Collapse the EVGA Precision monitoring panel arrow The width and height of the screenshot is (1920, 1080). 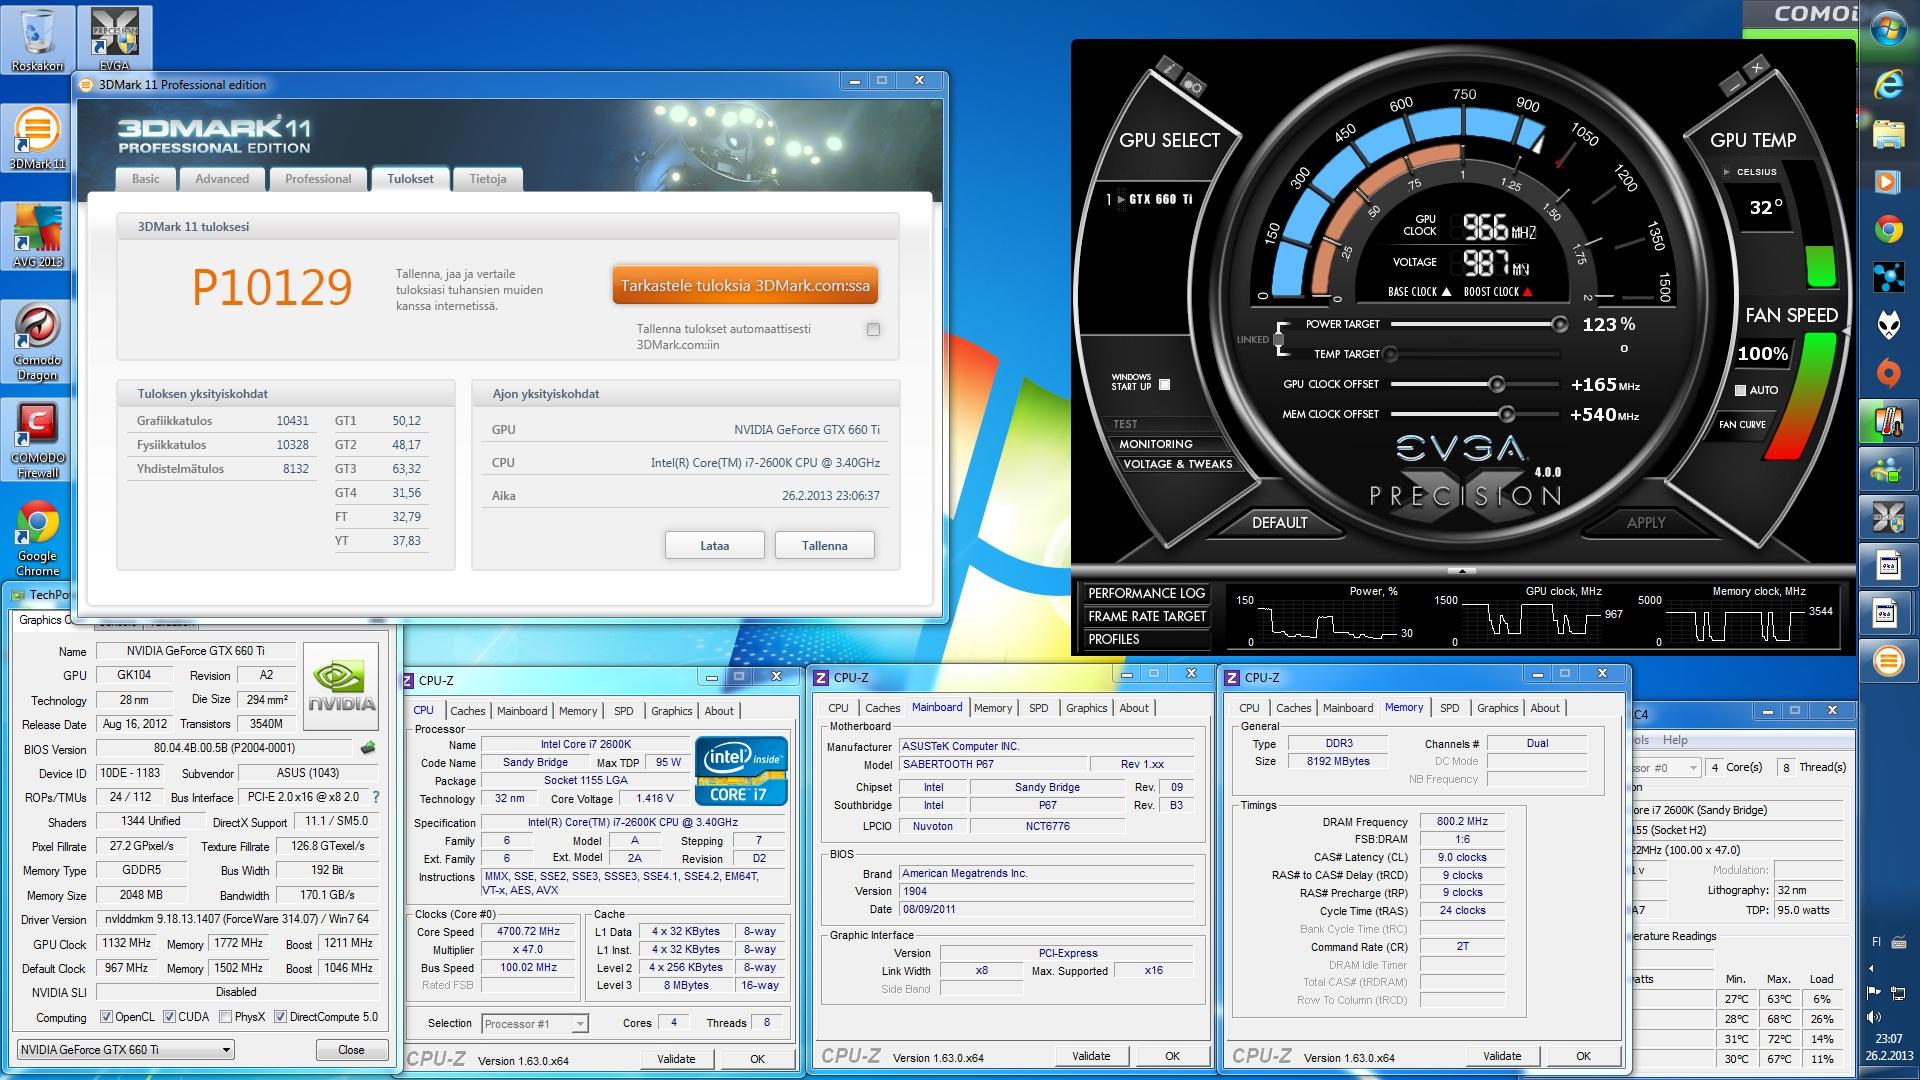tap(1461, 571)
